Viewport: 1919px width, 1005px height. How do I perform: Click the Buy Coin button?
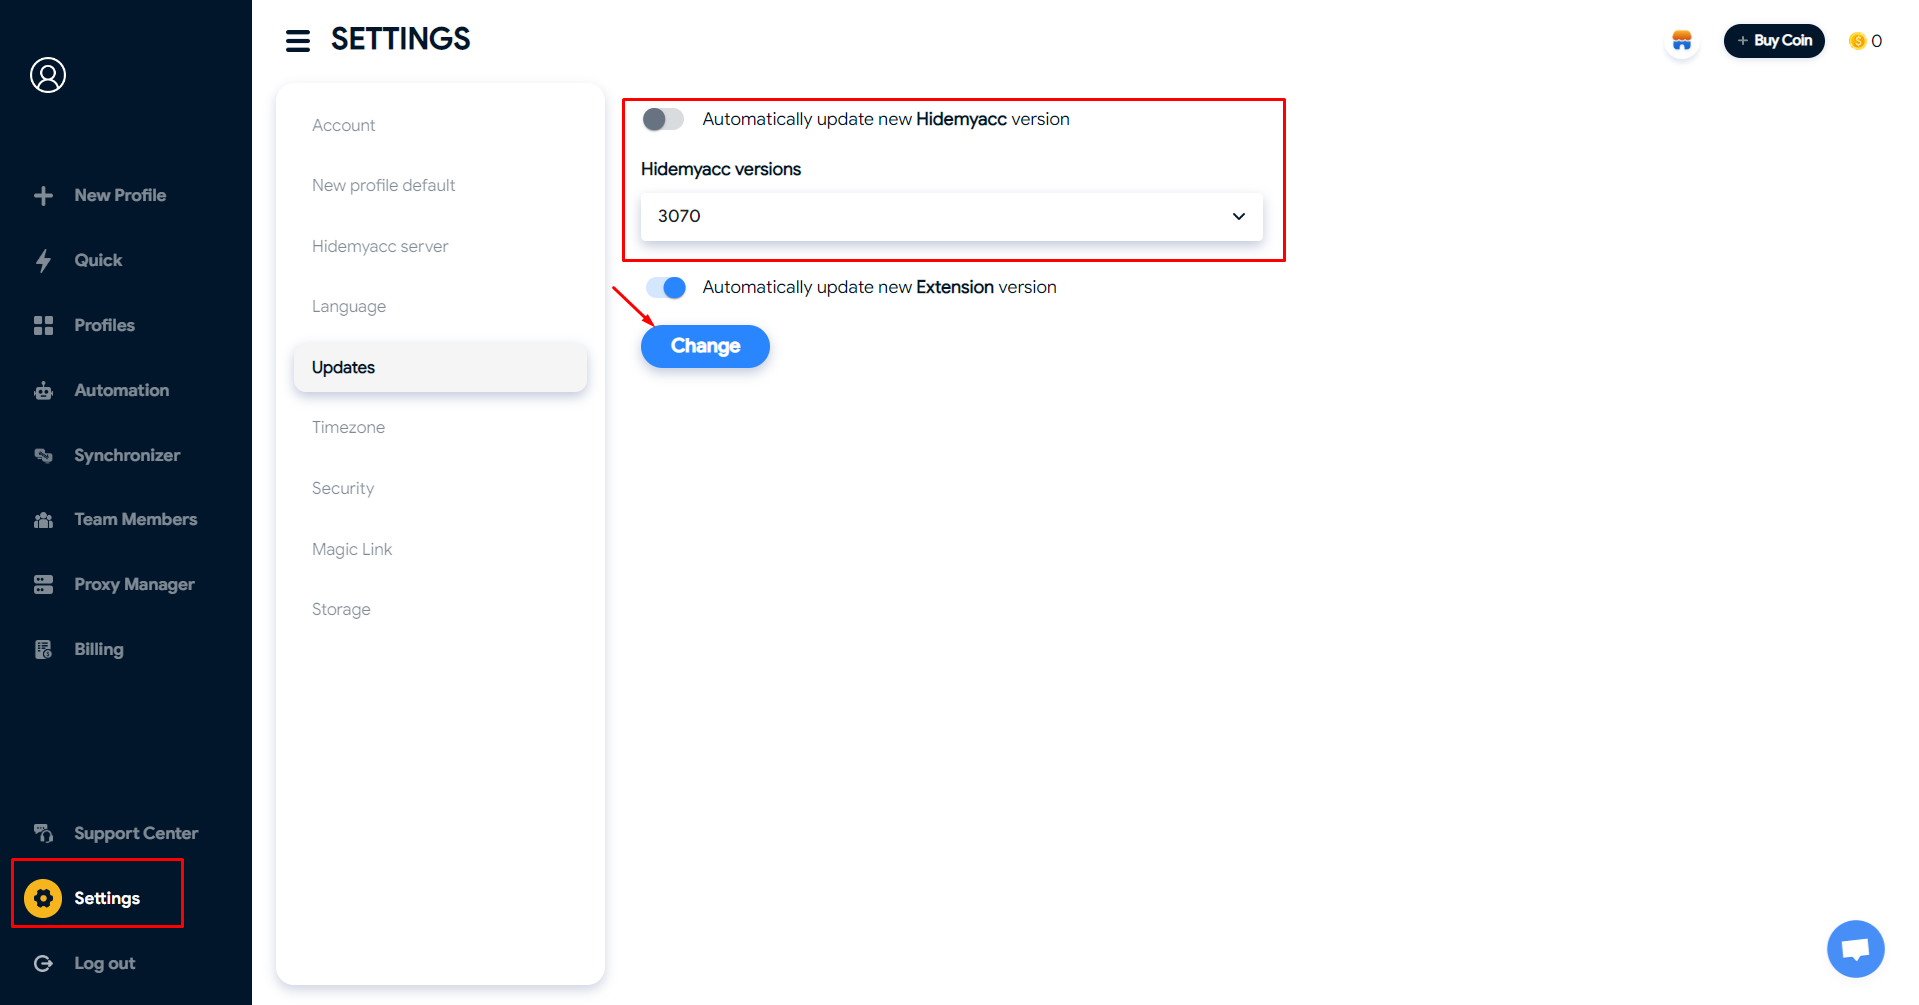point(1774,41)
